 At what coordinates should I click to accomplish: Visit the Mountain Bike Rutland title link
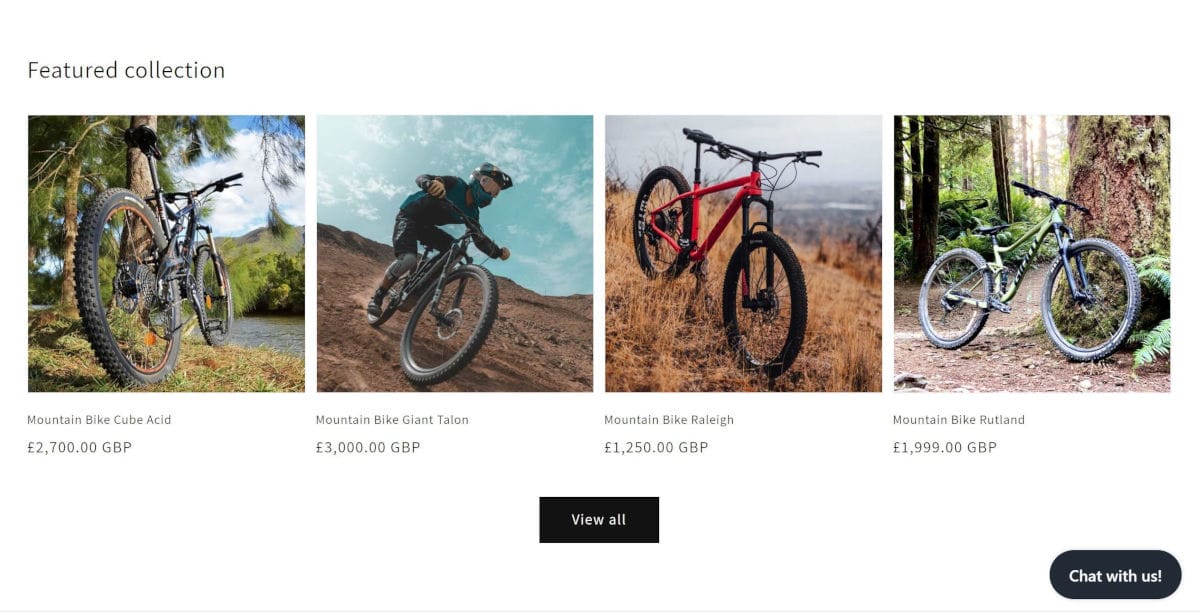(958, 420)
